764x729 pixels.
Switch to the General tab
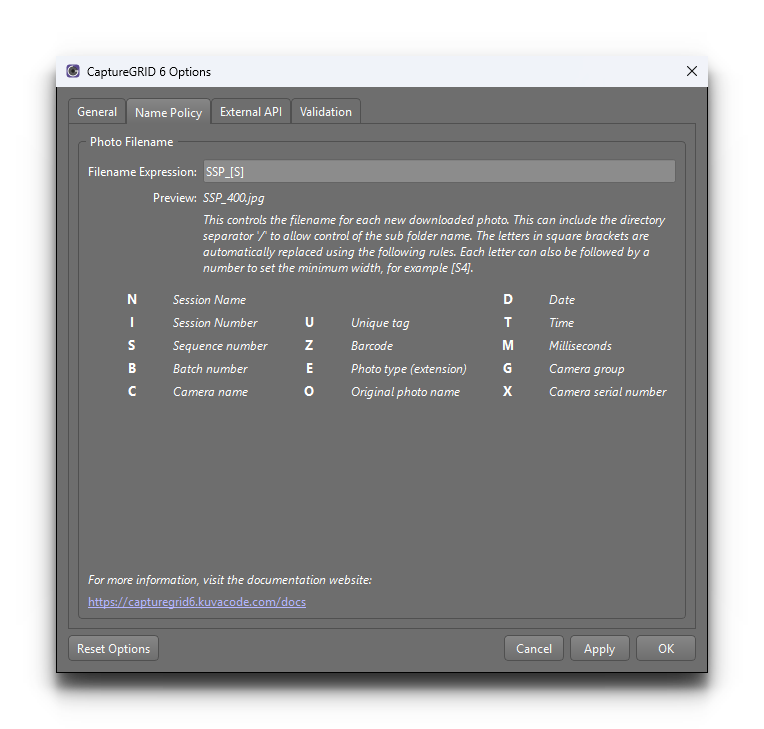tap(97, 112)
